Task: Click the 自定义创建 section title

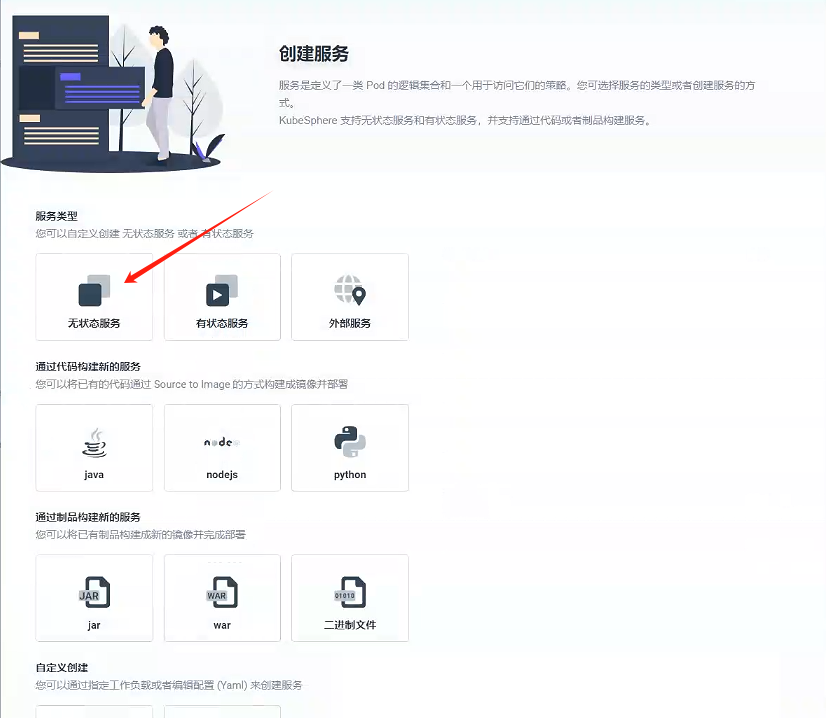Action: 62,667
